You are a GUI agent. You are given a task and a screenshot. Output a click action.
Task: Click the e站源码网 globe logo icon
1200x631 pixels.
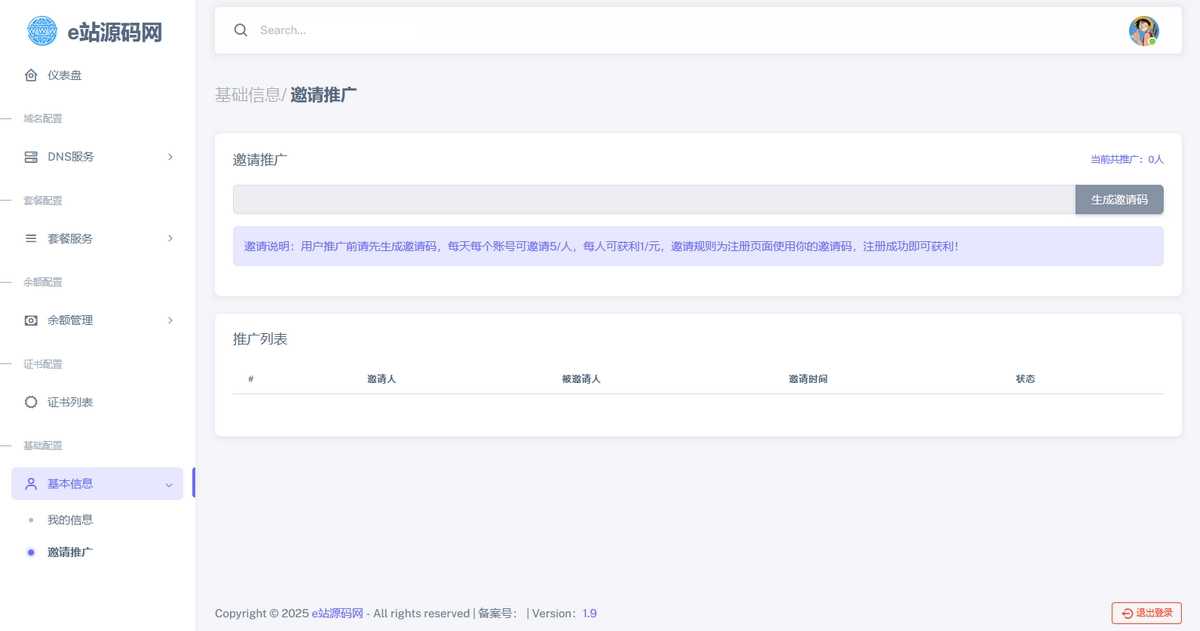(42, 31)
